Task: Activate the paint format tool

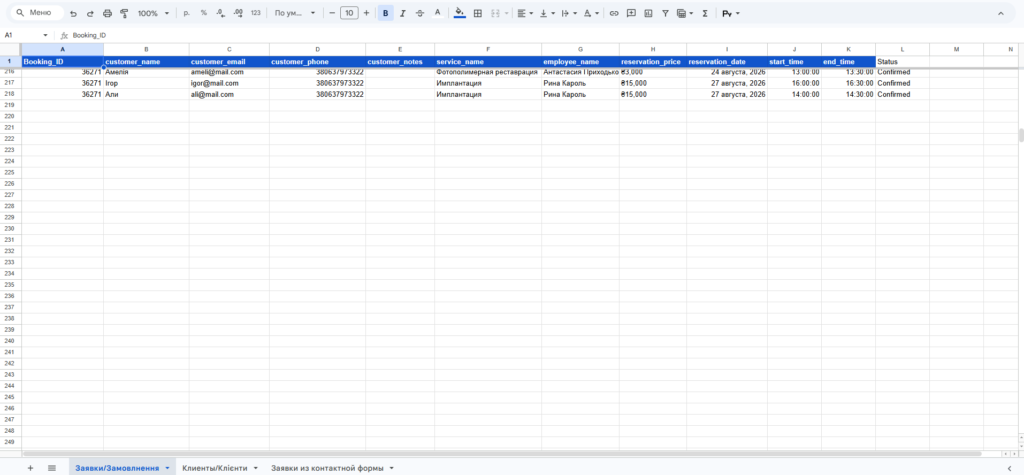Action: pos(124,13)
